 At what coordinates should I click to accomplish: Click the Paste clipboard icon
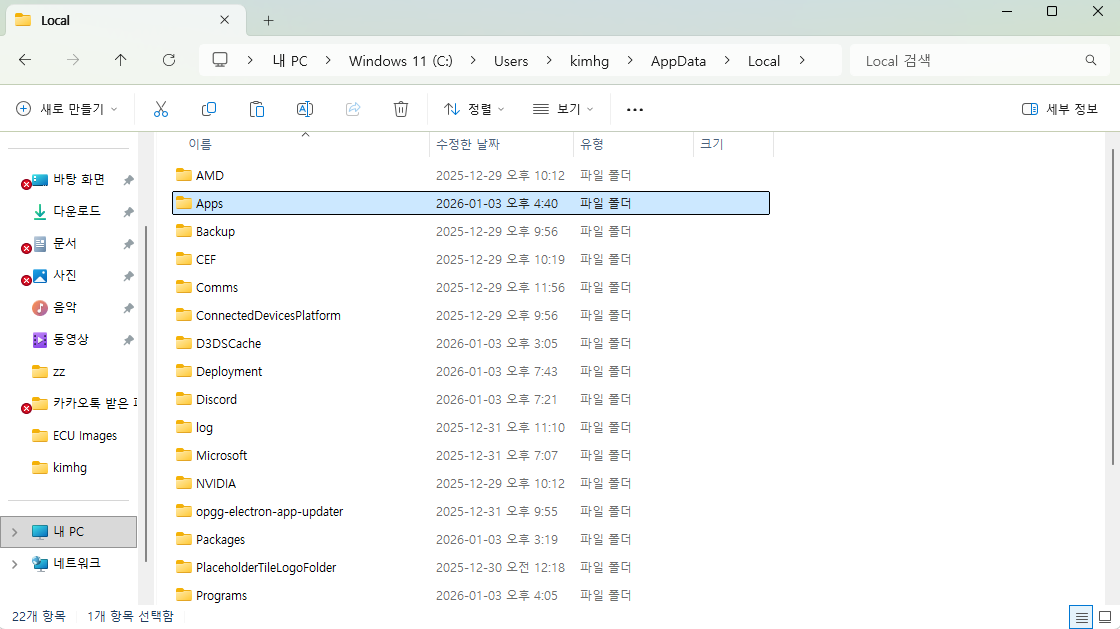tap(257, 109)
